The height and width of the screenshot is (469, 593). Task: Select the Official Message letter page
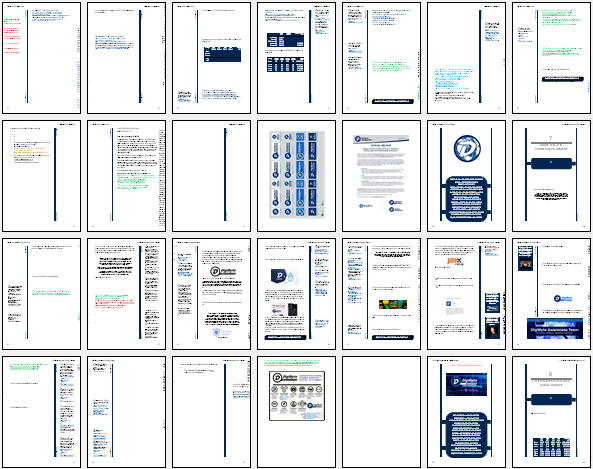point(381,176)
